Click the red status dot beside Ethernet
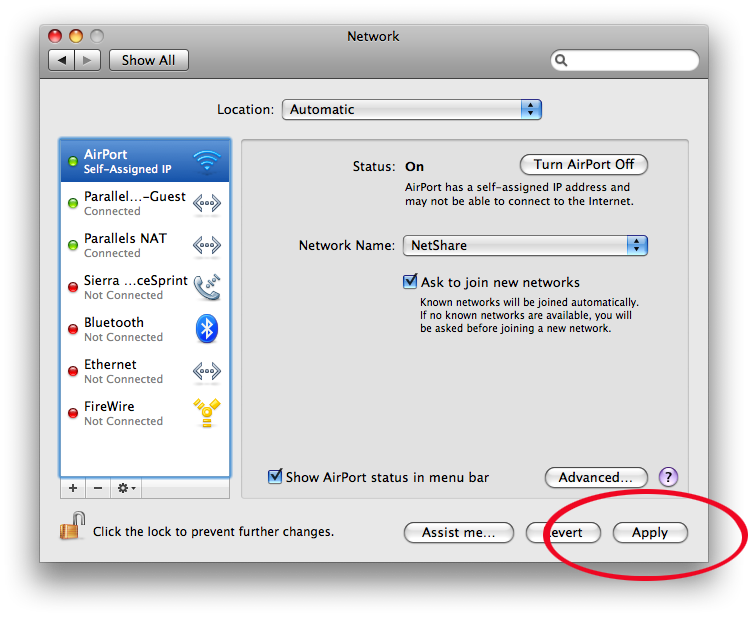The width and height of the screenshot is (748, 617). pos(73,371)
